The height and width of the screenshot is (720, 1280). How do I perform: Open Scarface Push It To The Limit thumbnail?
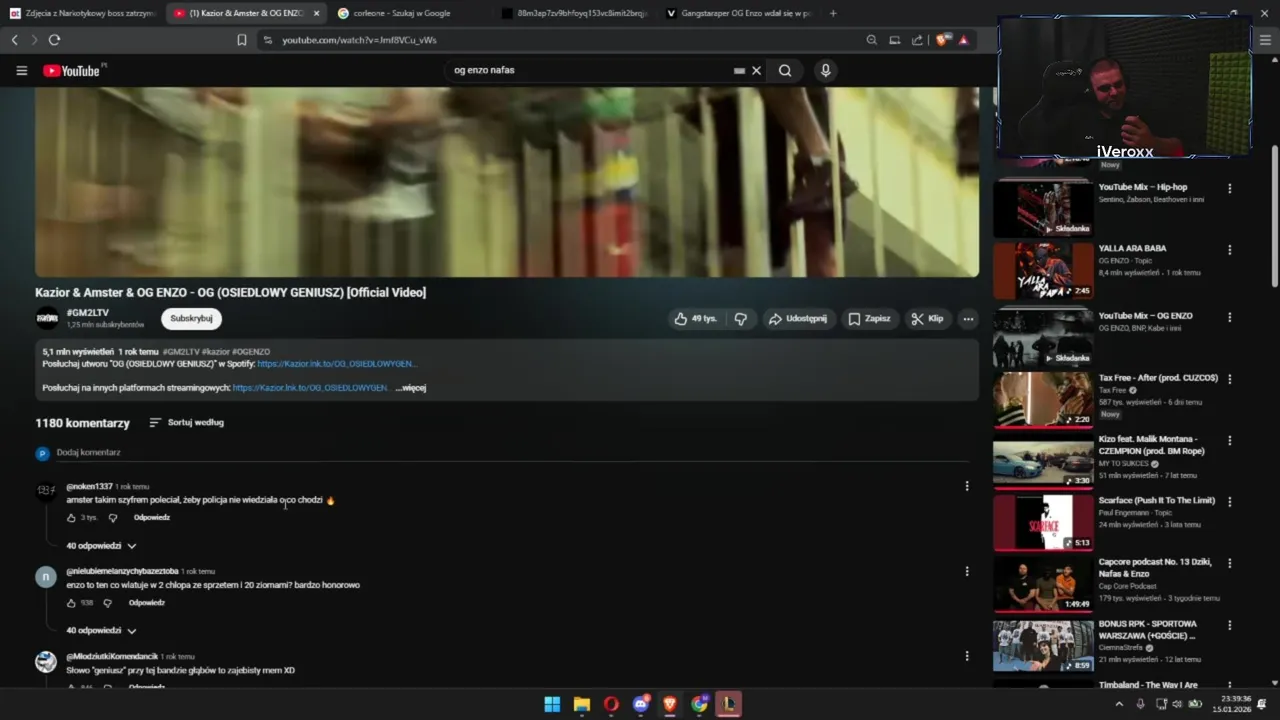pyautogui.click(x=1043, y=522)
